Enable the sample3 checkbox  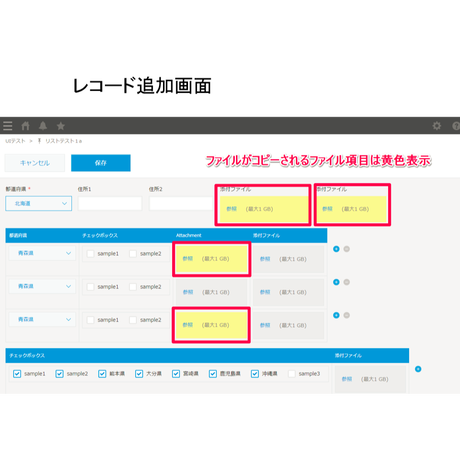pos(292,374)
